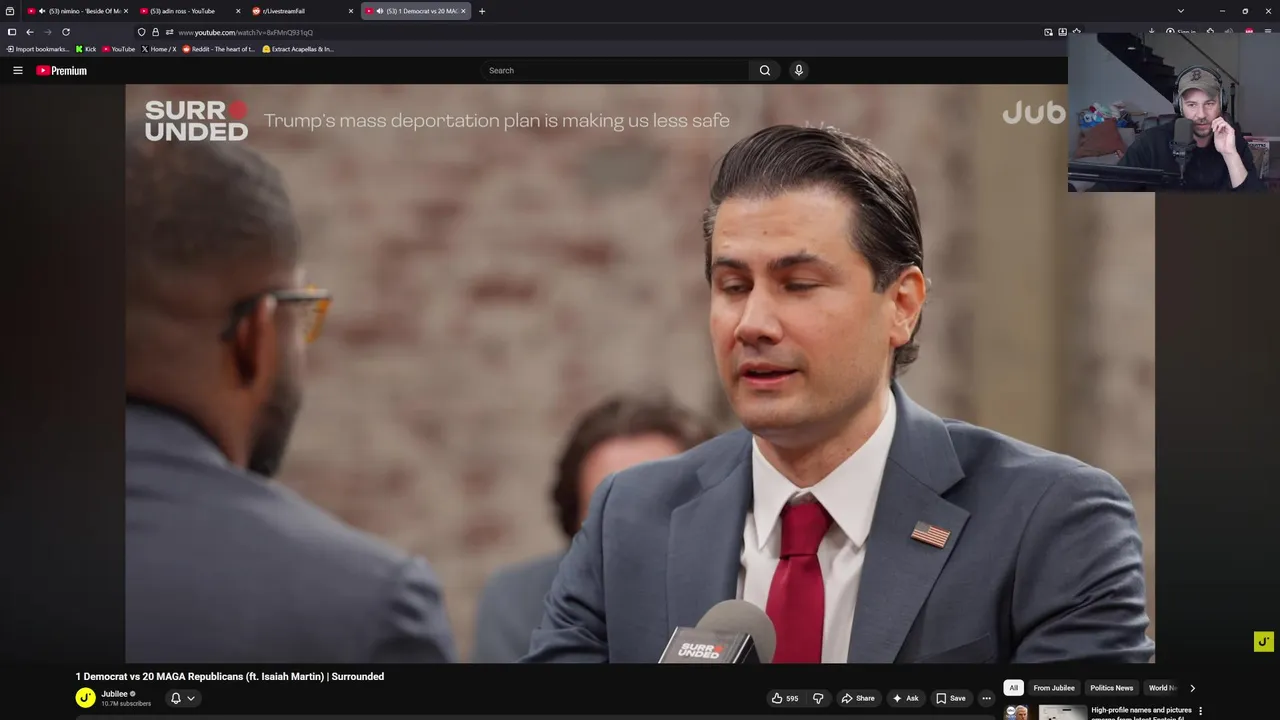Image resolution: width=1280 pixels, height=720 pixels.
Task: Select the From Jubilee filter chip
Action: tap(1054, 688)
